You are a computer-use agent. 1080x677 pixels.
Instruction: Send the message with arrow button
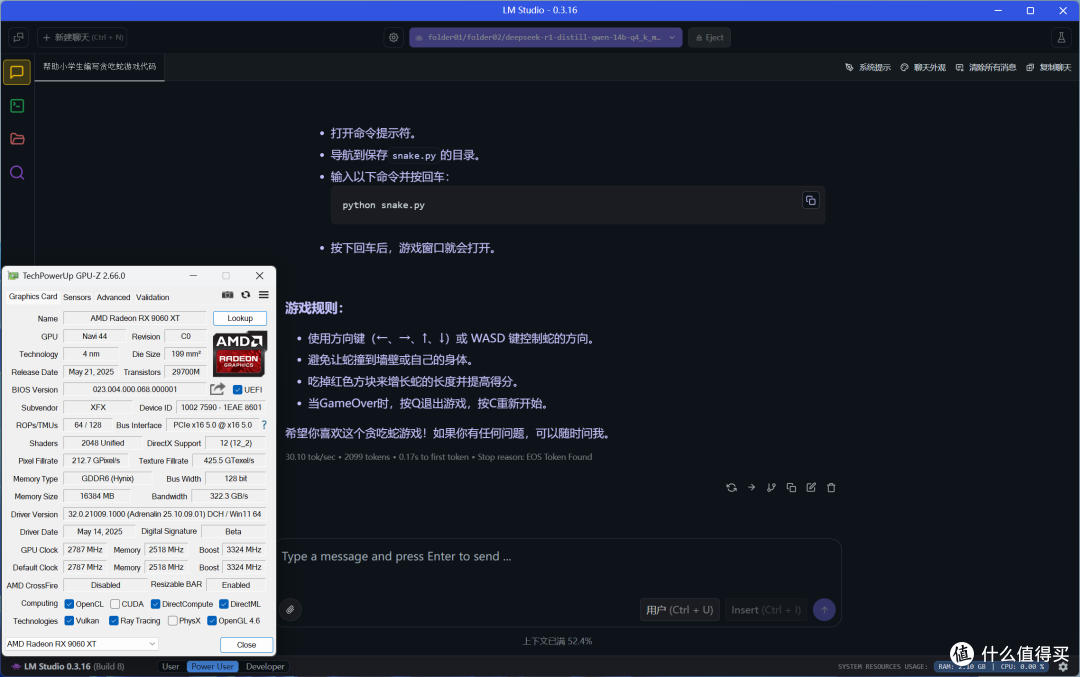point(824,610)
